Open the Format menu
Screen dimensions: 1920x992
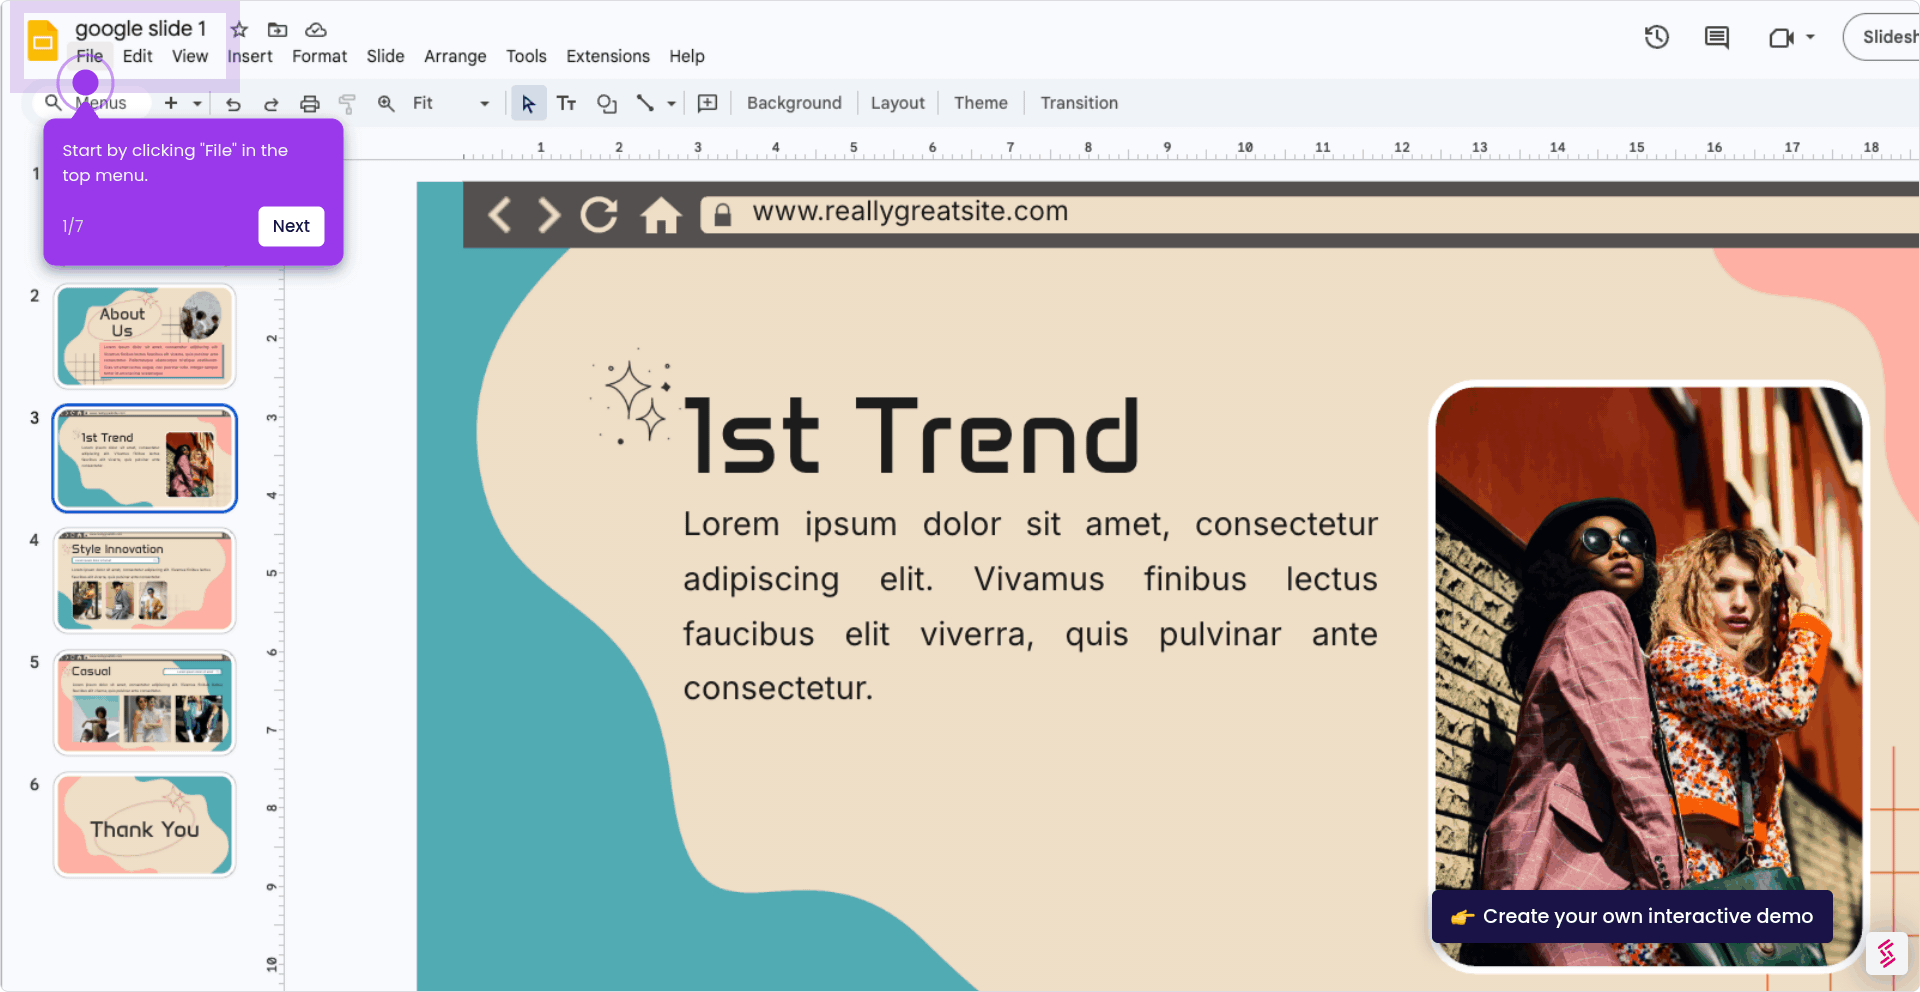point(319,56)
